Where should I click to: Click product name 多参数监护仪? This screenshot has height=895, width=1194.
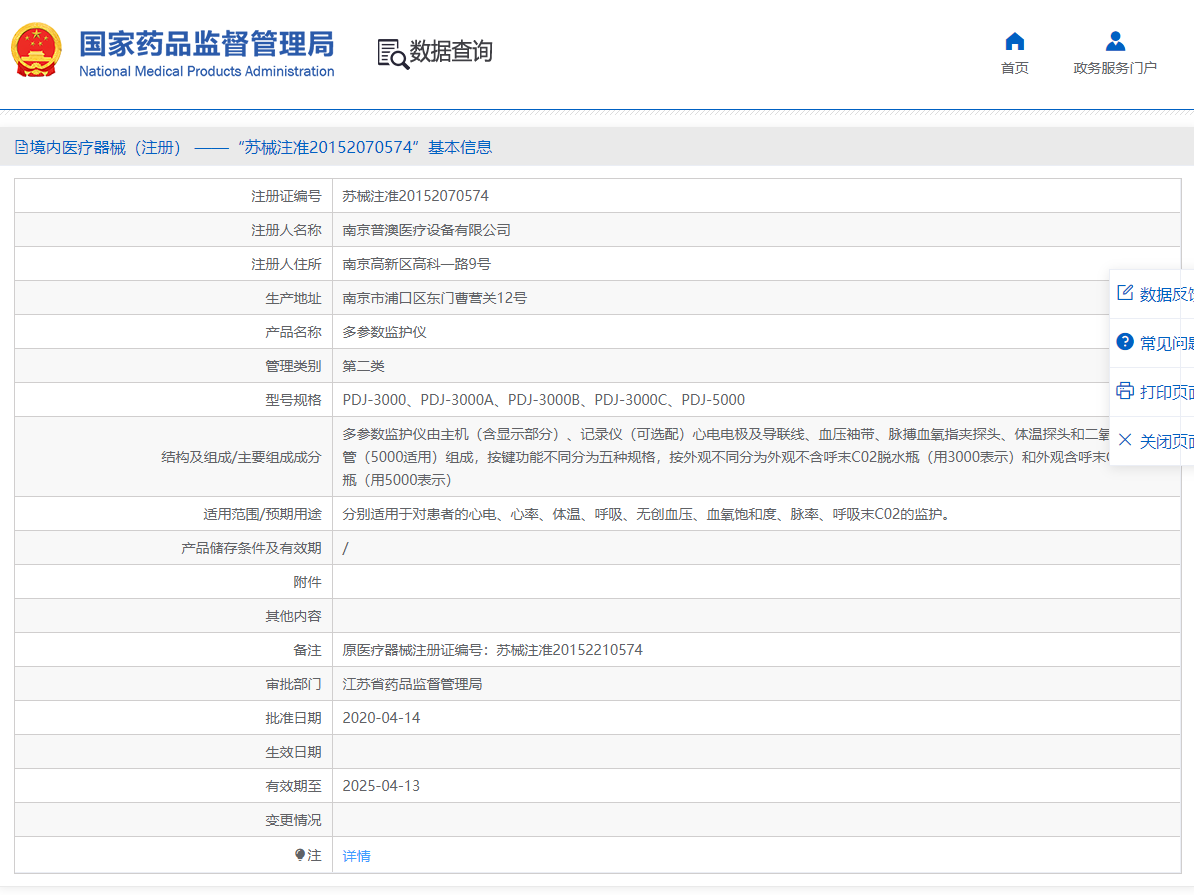point(385,332)
